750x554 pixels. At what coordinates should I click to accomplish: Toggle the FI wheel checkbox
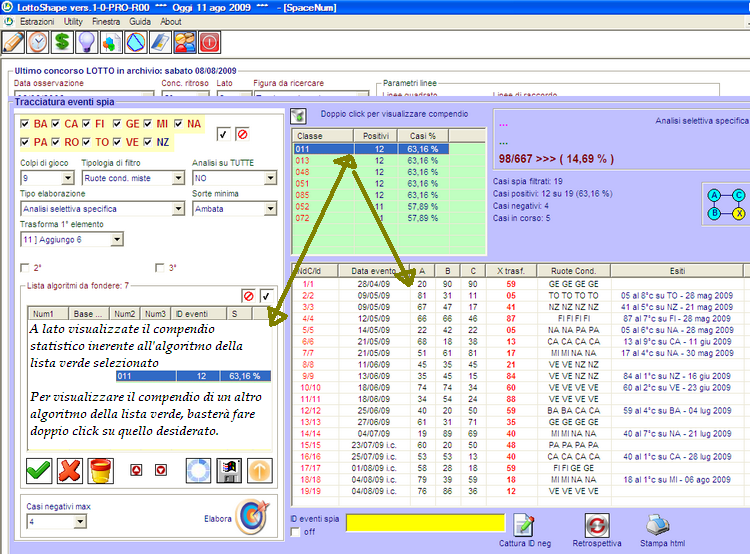[x=86, y=124]
